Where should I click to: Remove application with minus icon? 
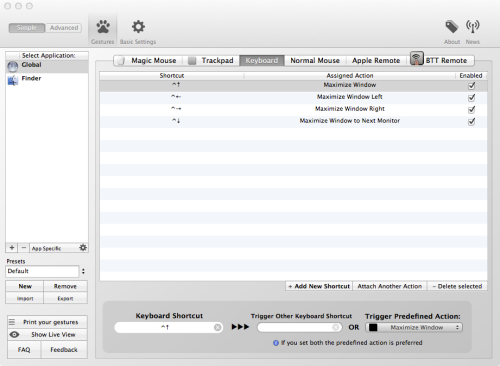coord(24,248)
